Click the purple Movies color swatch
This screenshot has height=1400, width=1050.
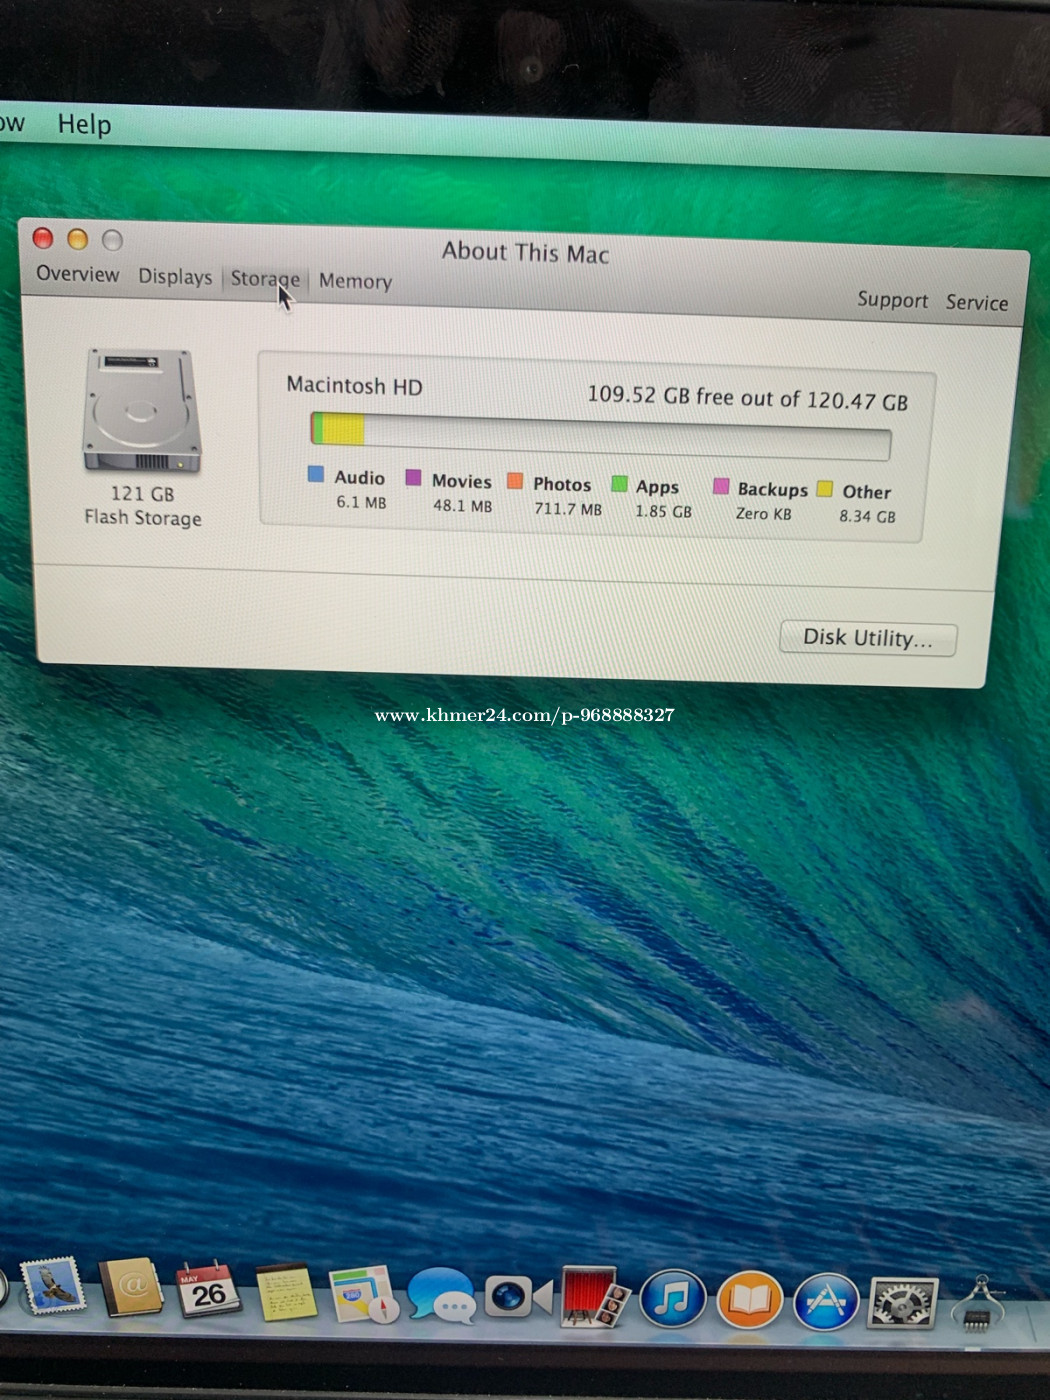pyautogui.click(x=413, y=477)
